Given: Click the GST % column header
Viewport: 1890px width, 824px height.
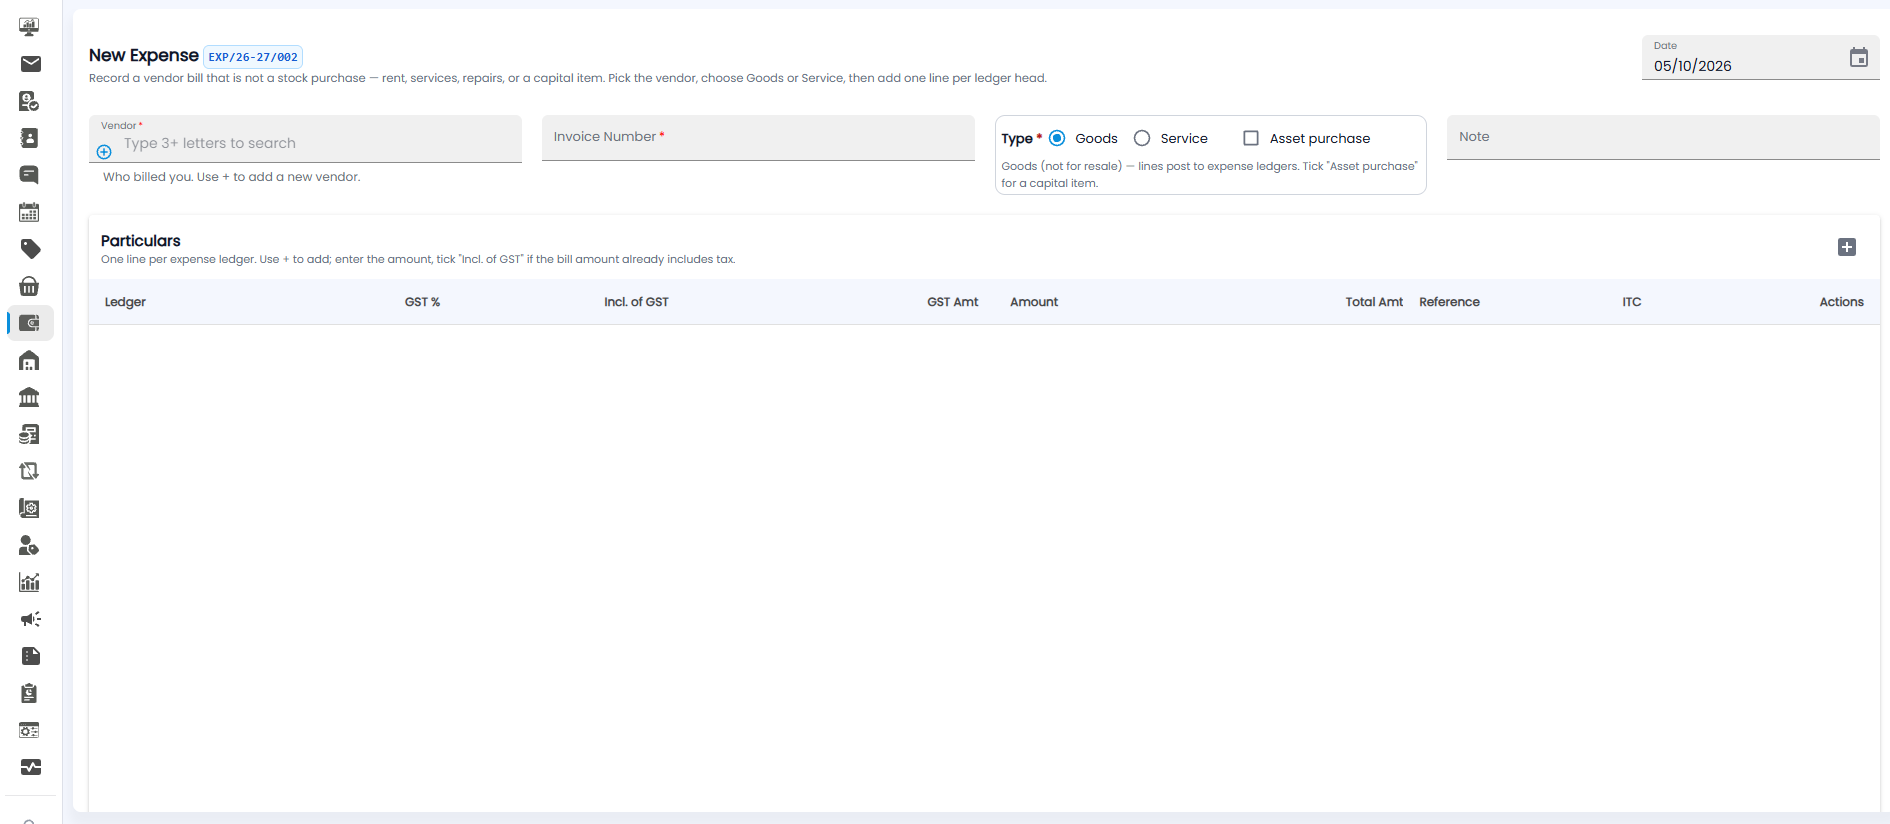Looking at the screenshot, I should [422, 302].
